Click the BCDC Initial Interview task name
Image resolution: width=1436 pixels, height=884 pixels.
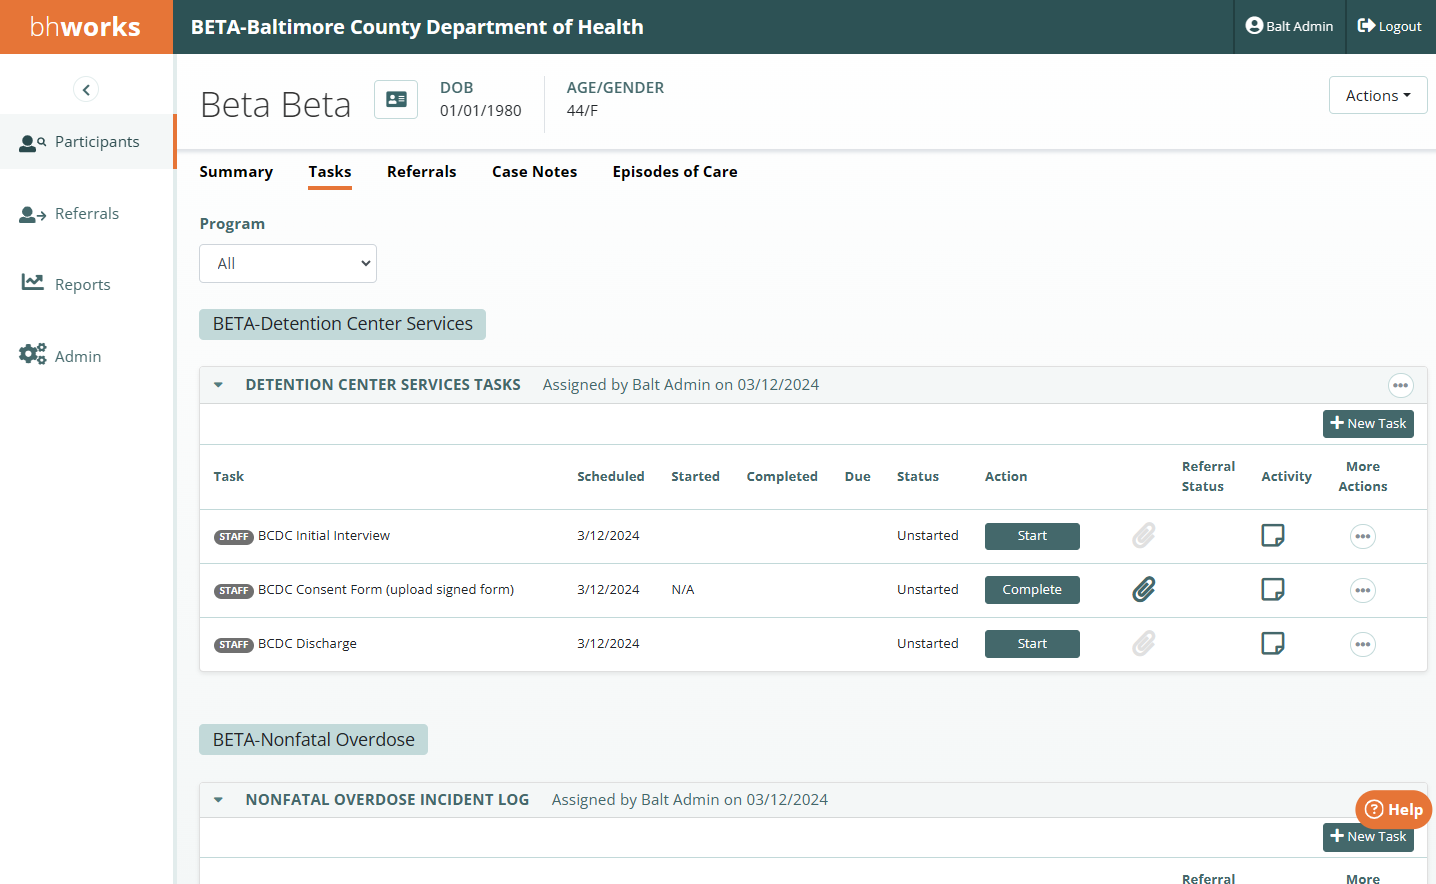(324, 536)
